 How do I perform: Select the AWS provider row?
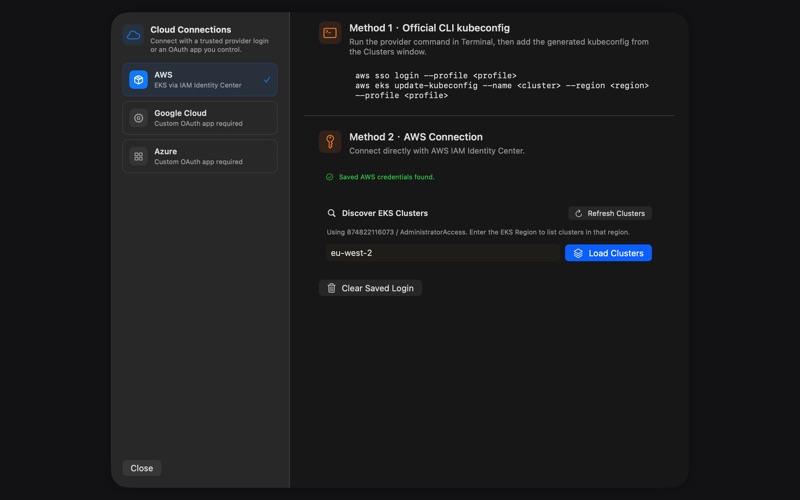200,80
